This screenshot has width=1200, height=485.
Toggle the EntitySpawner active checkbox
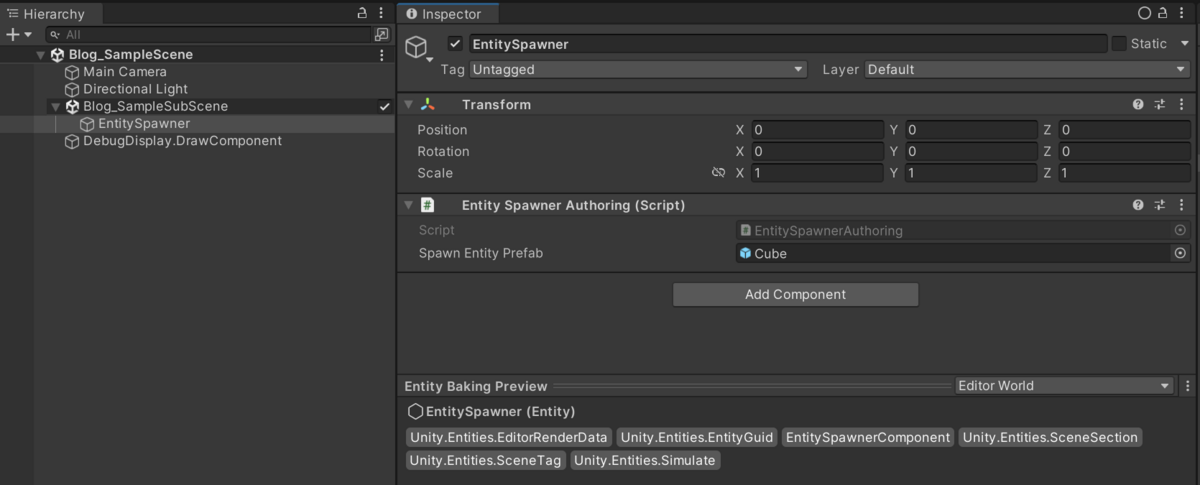pos(455,44)
